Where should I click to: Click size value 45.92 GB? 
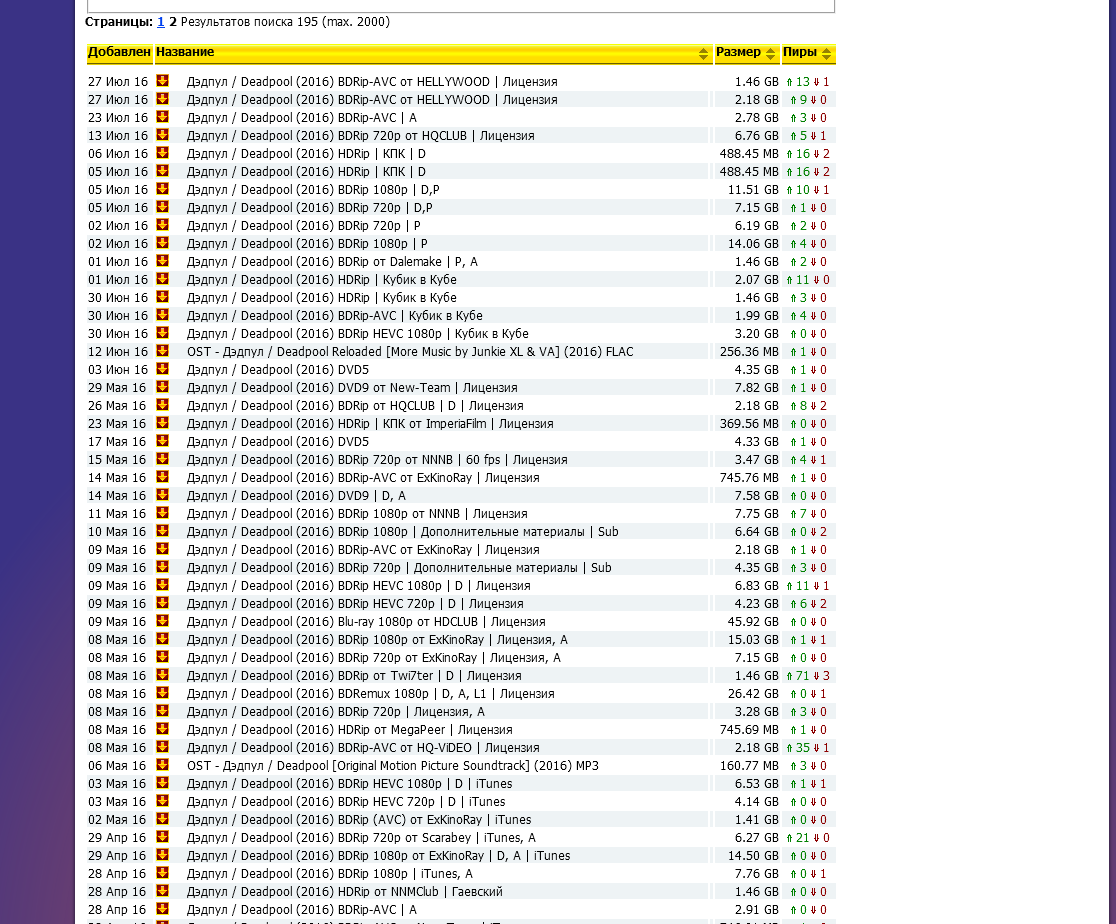pos(753,621)
